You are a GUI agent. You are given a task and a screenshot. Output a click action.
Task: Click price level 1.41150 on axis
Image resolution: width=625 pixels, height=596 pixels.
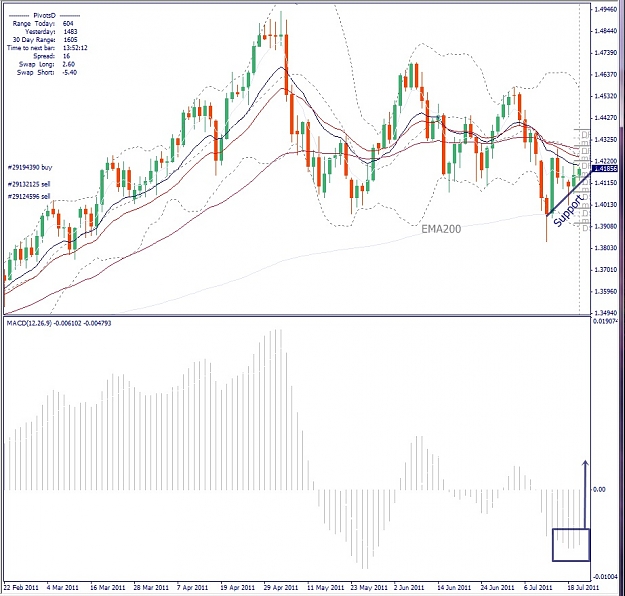(605, 183)
